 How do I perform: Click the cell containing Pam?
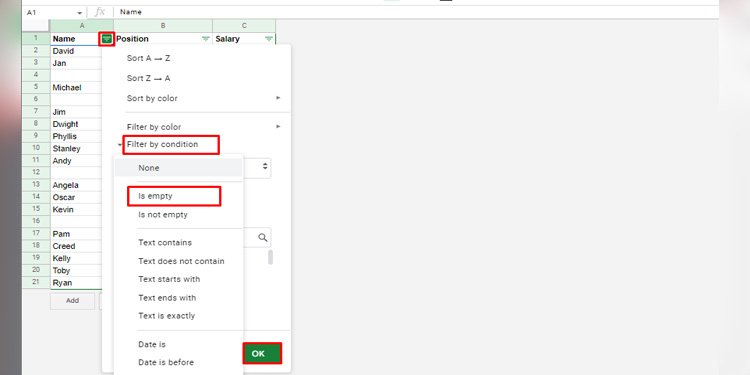click(x=76, y=234)
